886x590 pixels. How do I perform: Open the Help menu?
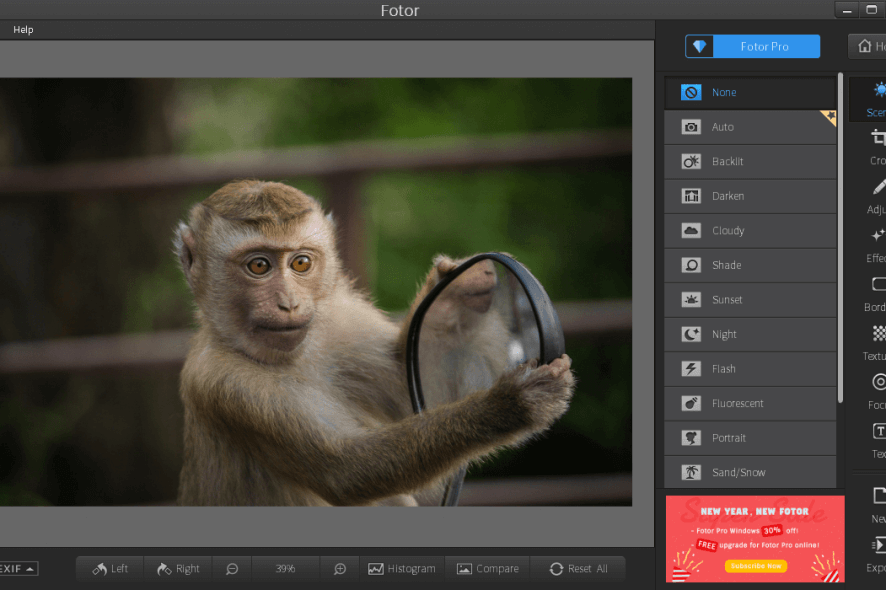click(x=23, y=29)
